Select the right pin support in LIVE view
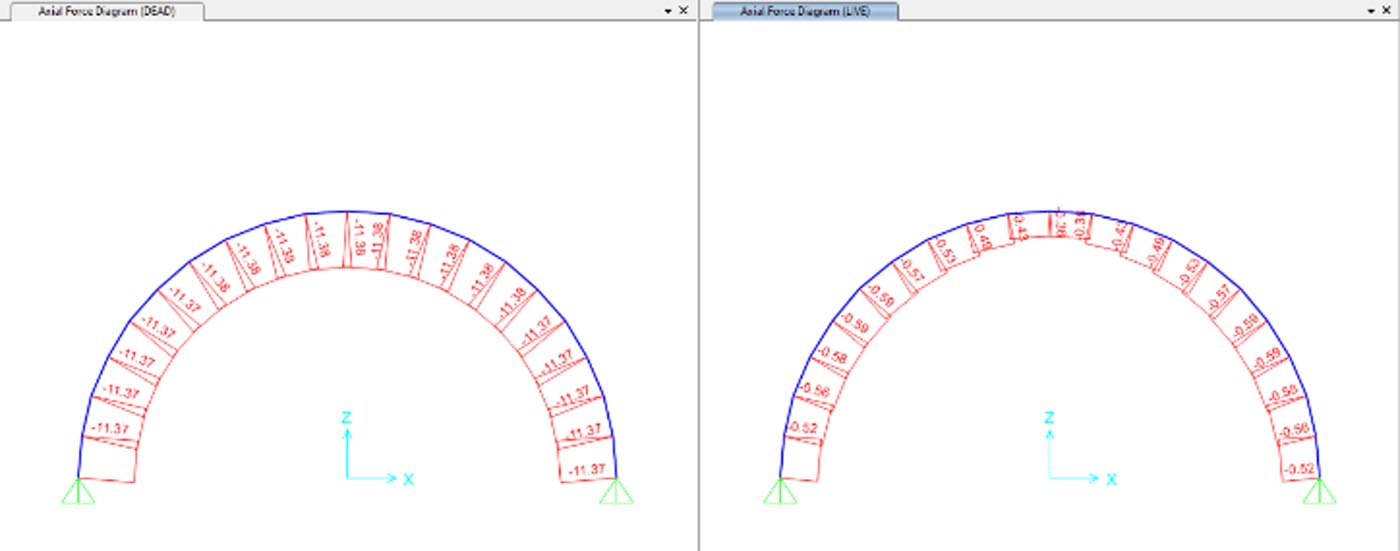 (x=1319, y=490)
